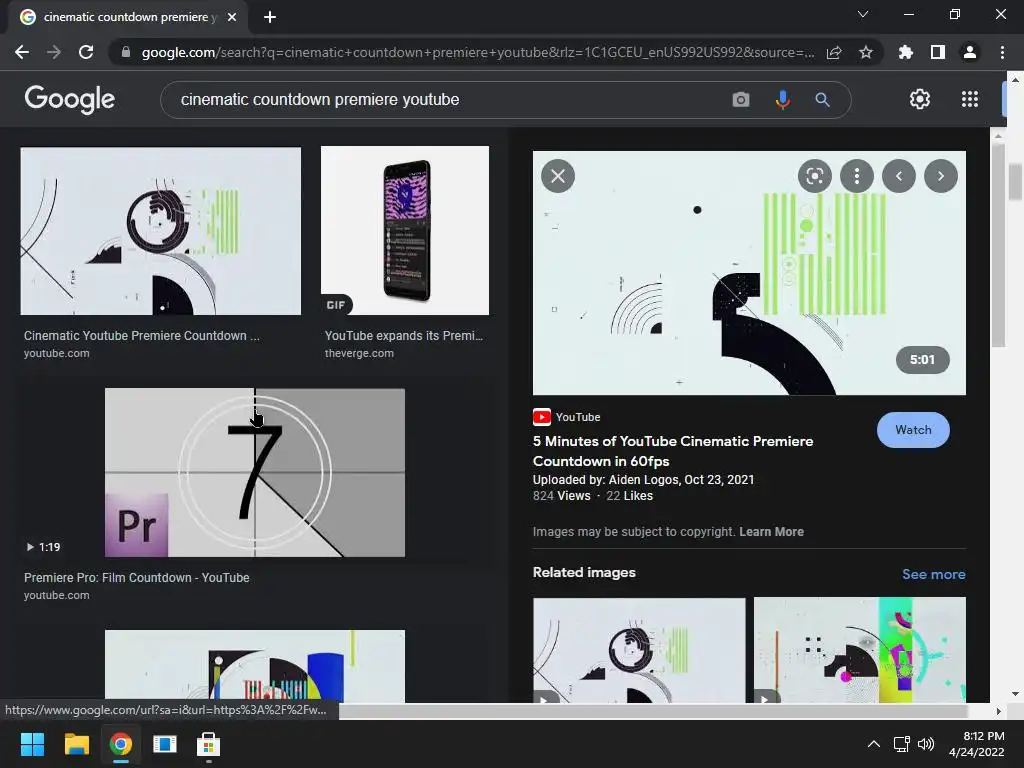Viewport: 1024px width, 768px height.
Task: Open 5 Minutes of YouTube Cinematic Premiere title
Action: coord(673,451)
